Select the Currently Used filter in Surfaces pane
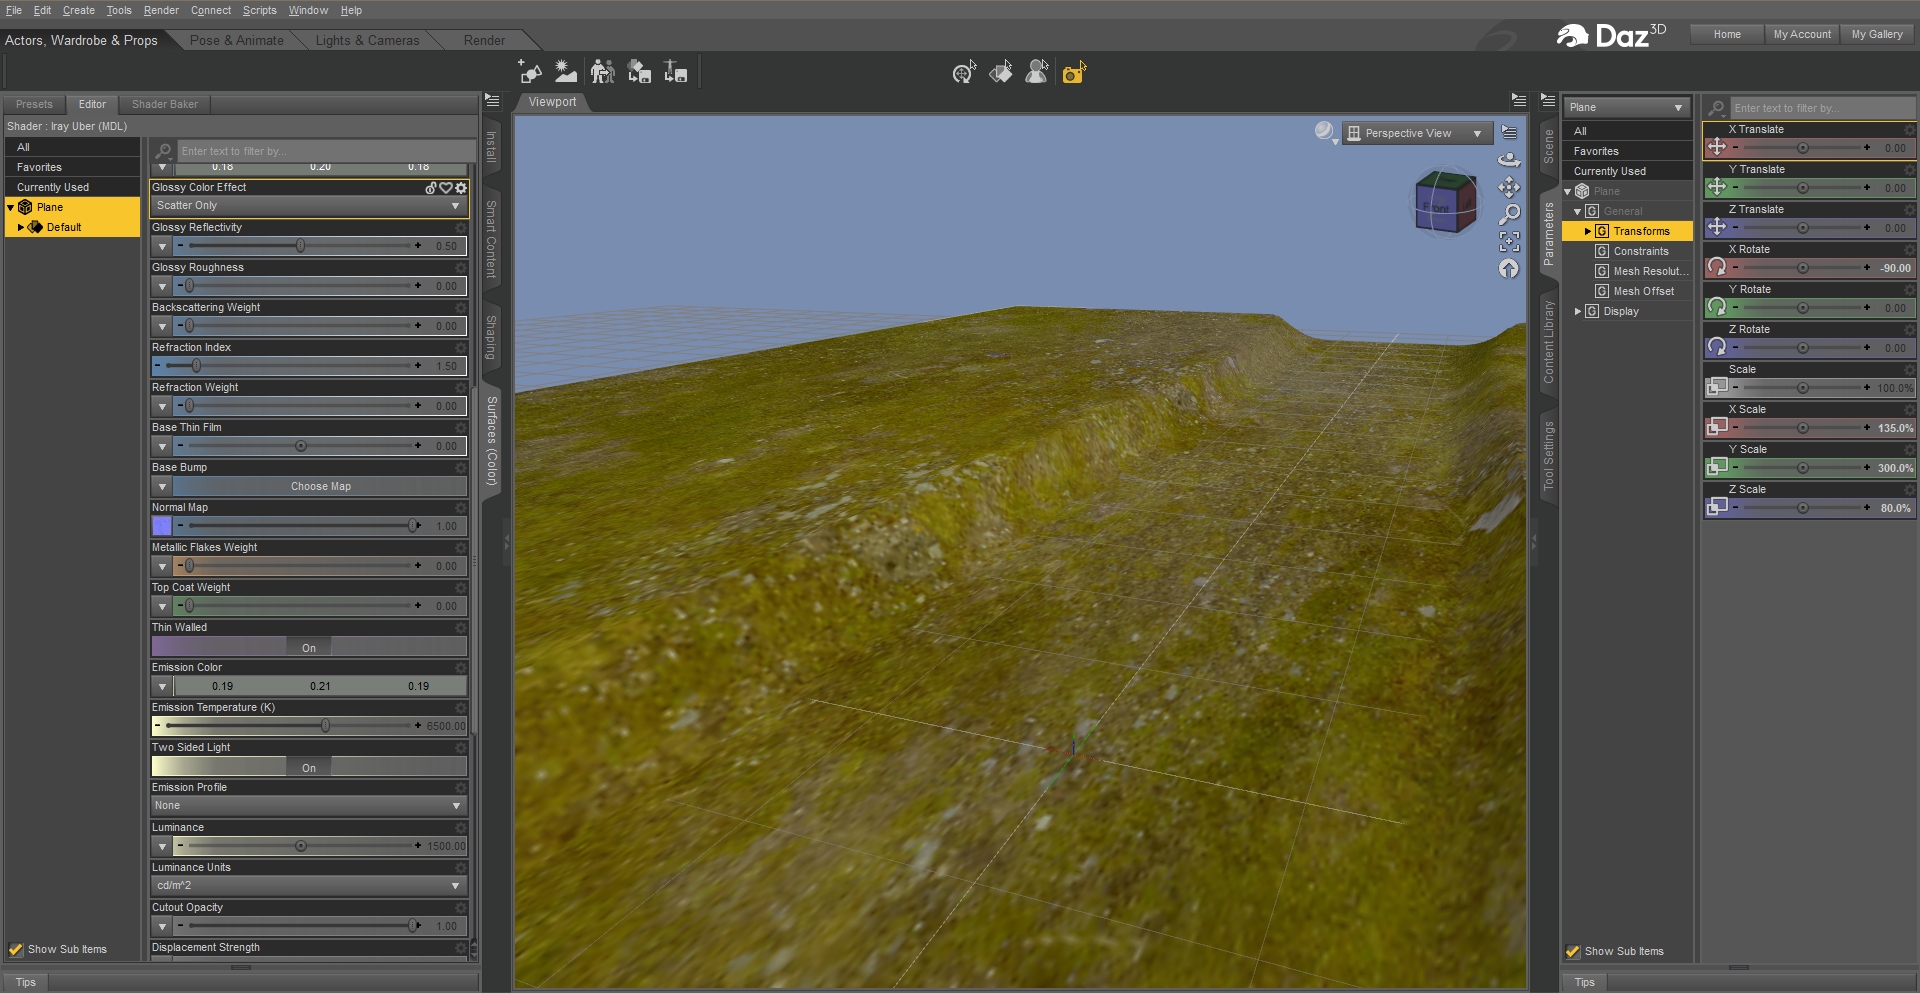Image resolution: width=1920 pixels, height=993 pixels. (x=72, y=187)
